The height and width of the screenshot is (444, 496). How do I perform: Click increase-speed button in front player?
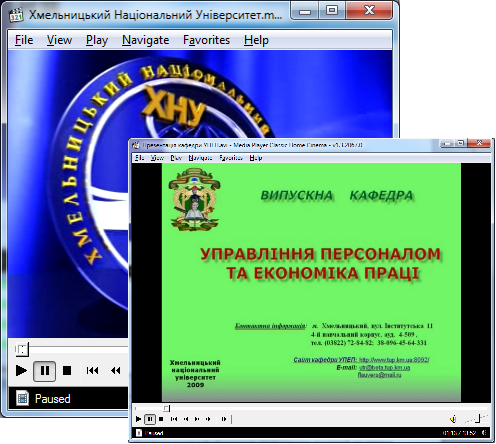197,419
